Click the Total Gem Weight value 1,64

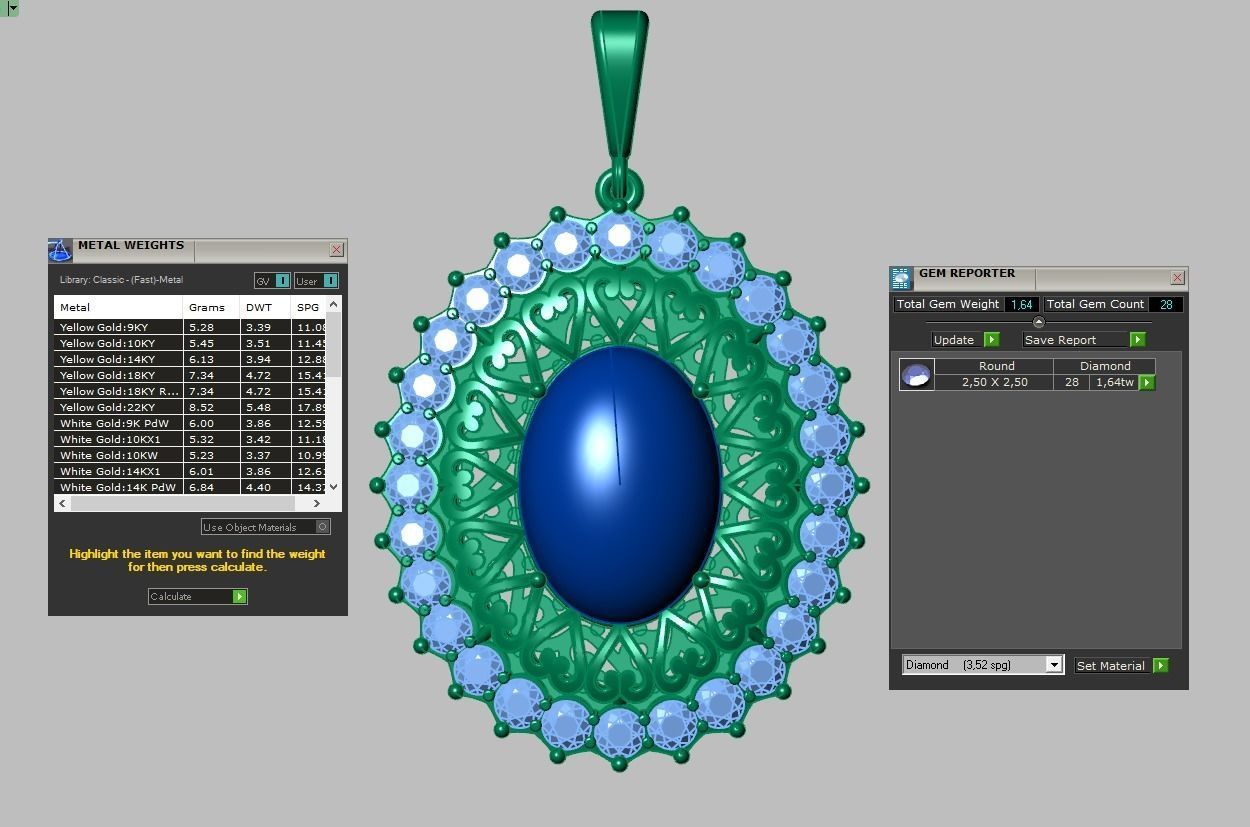click(x=1021, y=304)
